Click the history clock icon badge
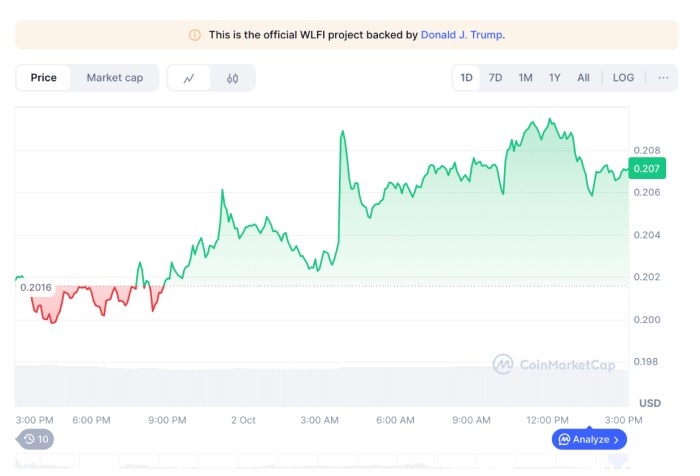 pos(36,439)
